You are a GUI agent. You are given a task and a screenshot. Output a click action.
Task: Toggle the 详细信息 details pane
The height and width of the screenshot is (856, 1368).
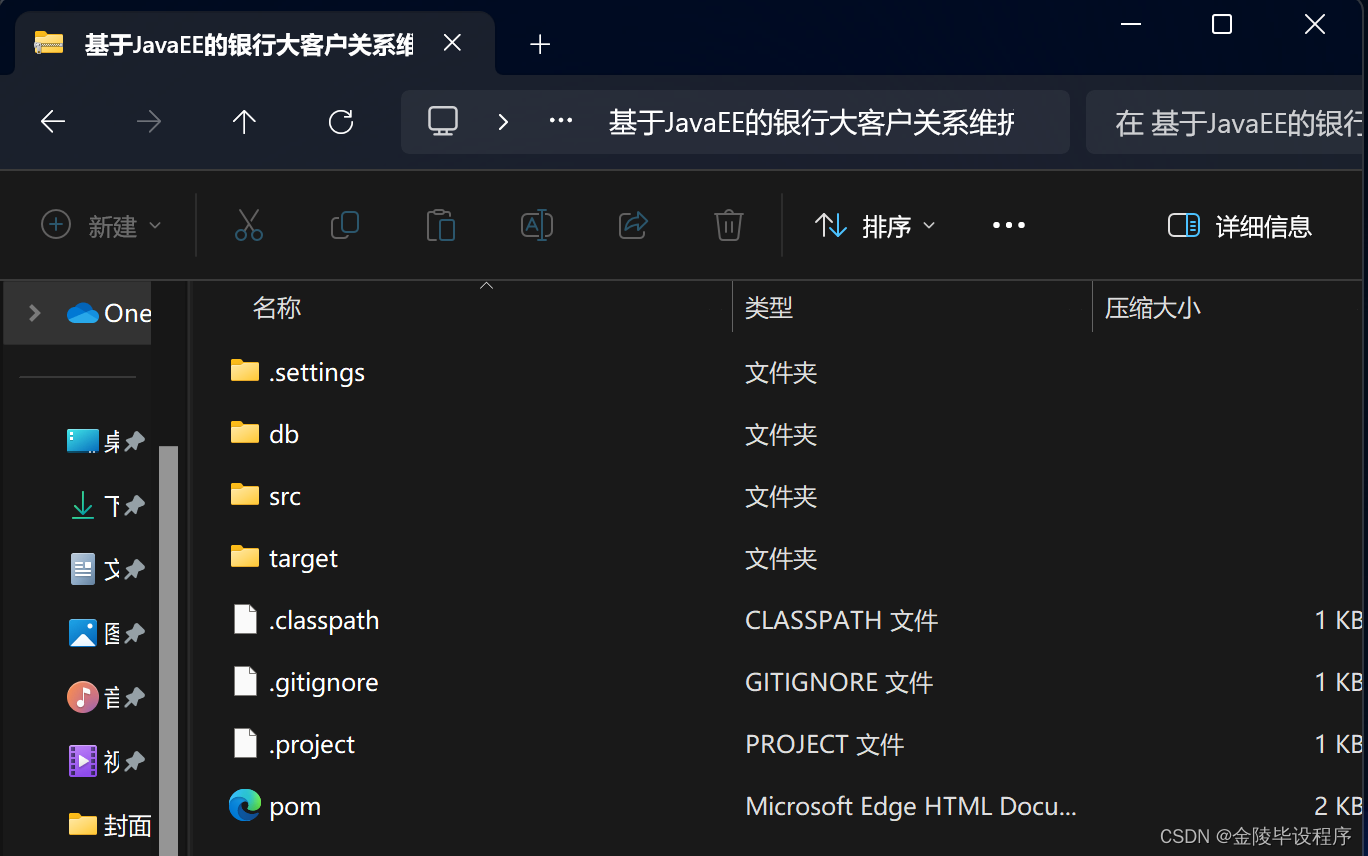(1240, 226)
